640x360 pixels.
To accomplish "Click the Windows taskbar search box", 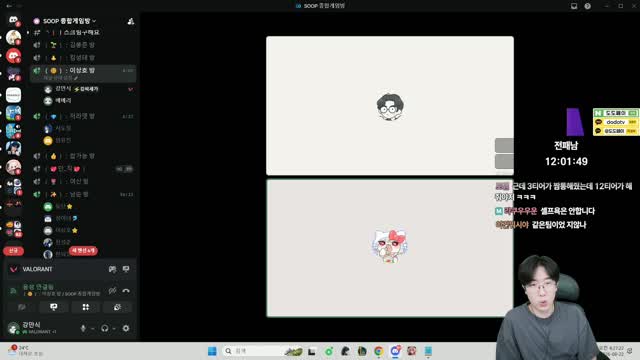I will click(262, 351).
